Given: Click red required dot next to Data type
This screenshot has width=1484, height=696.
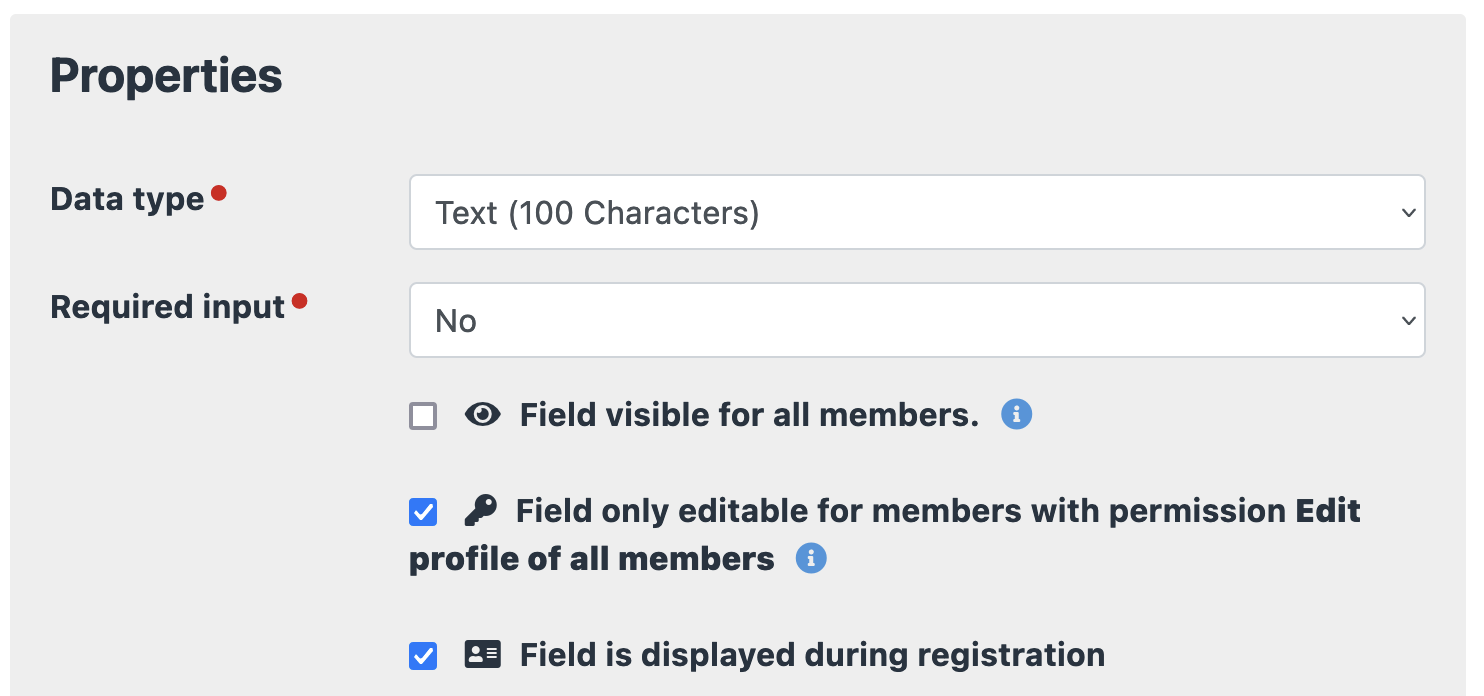Looking at the screenshot, I should click(219, 193).
